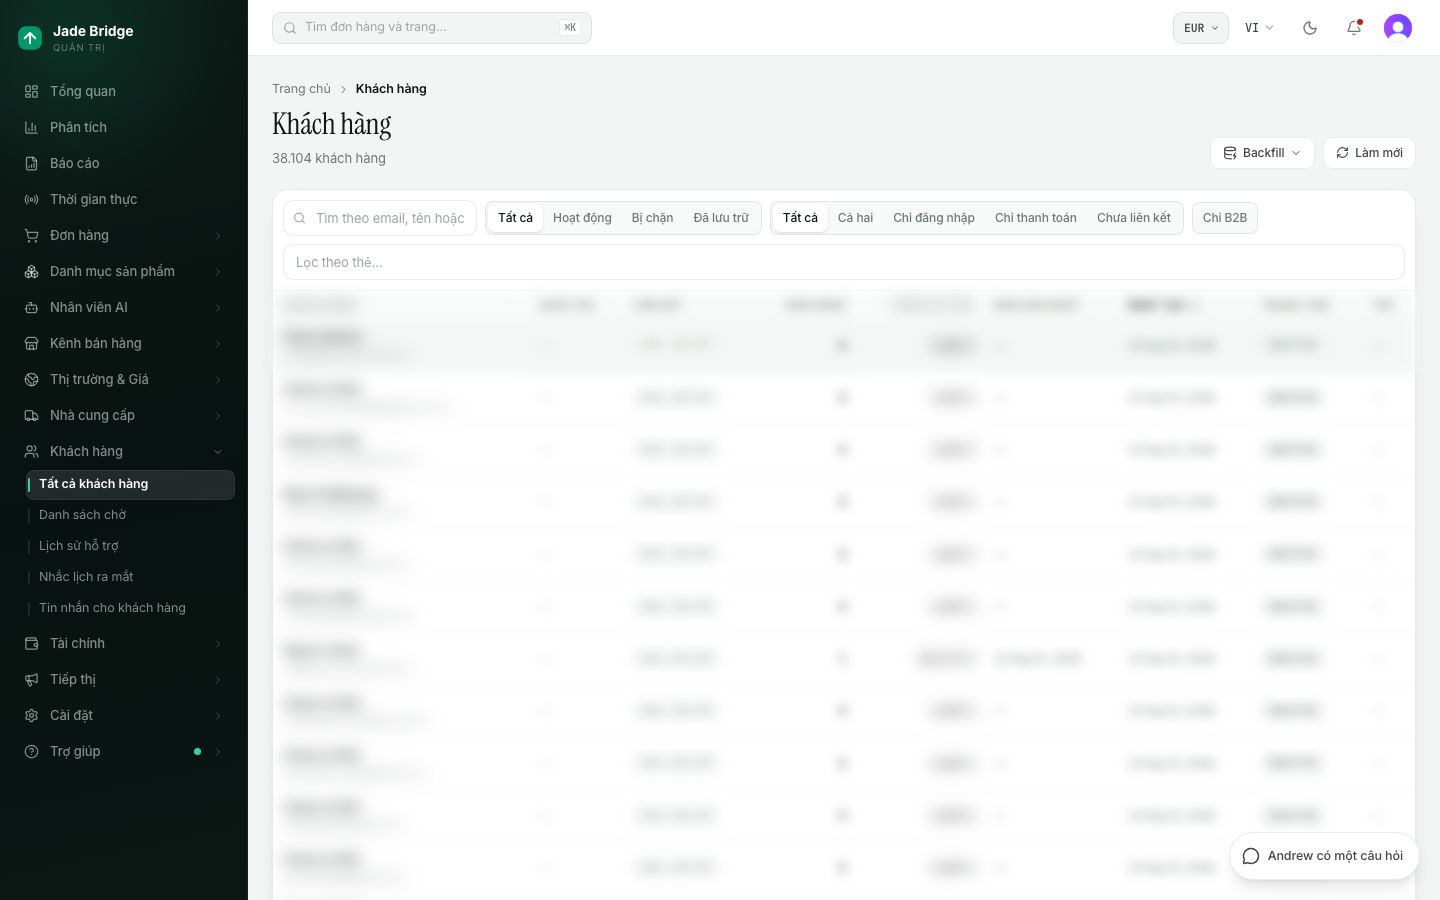
Task: Click the Lọc theo thẻ tag filter field
Action: [844, 262]
